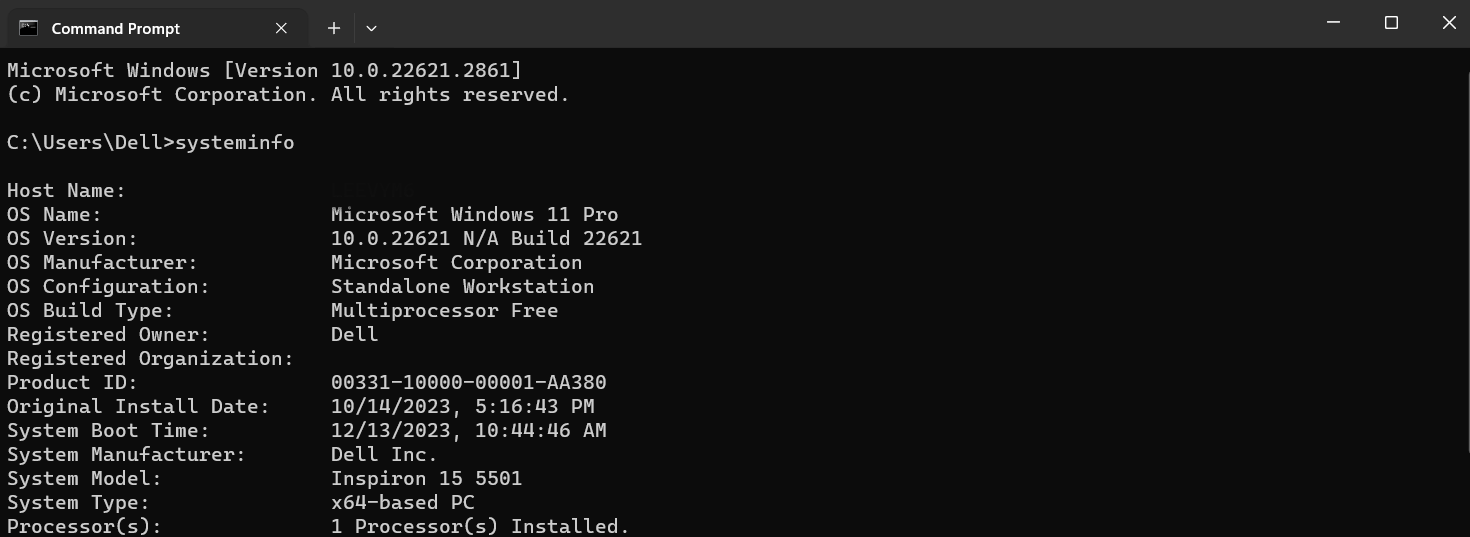Select the Command Prompt tab title
Image resolution: width=1470 pixels, height=537 pixels.
pyautogui.click(x=116, y=29)
